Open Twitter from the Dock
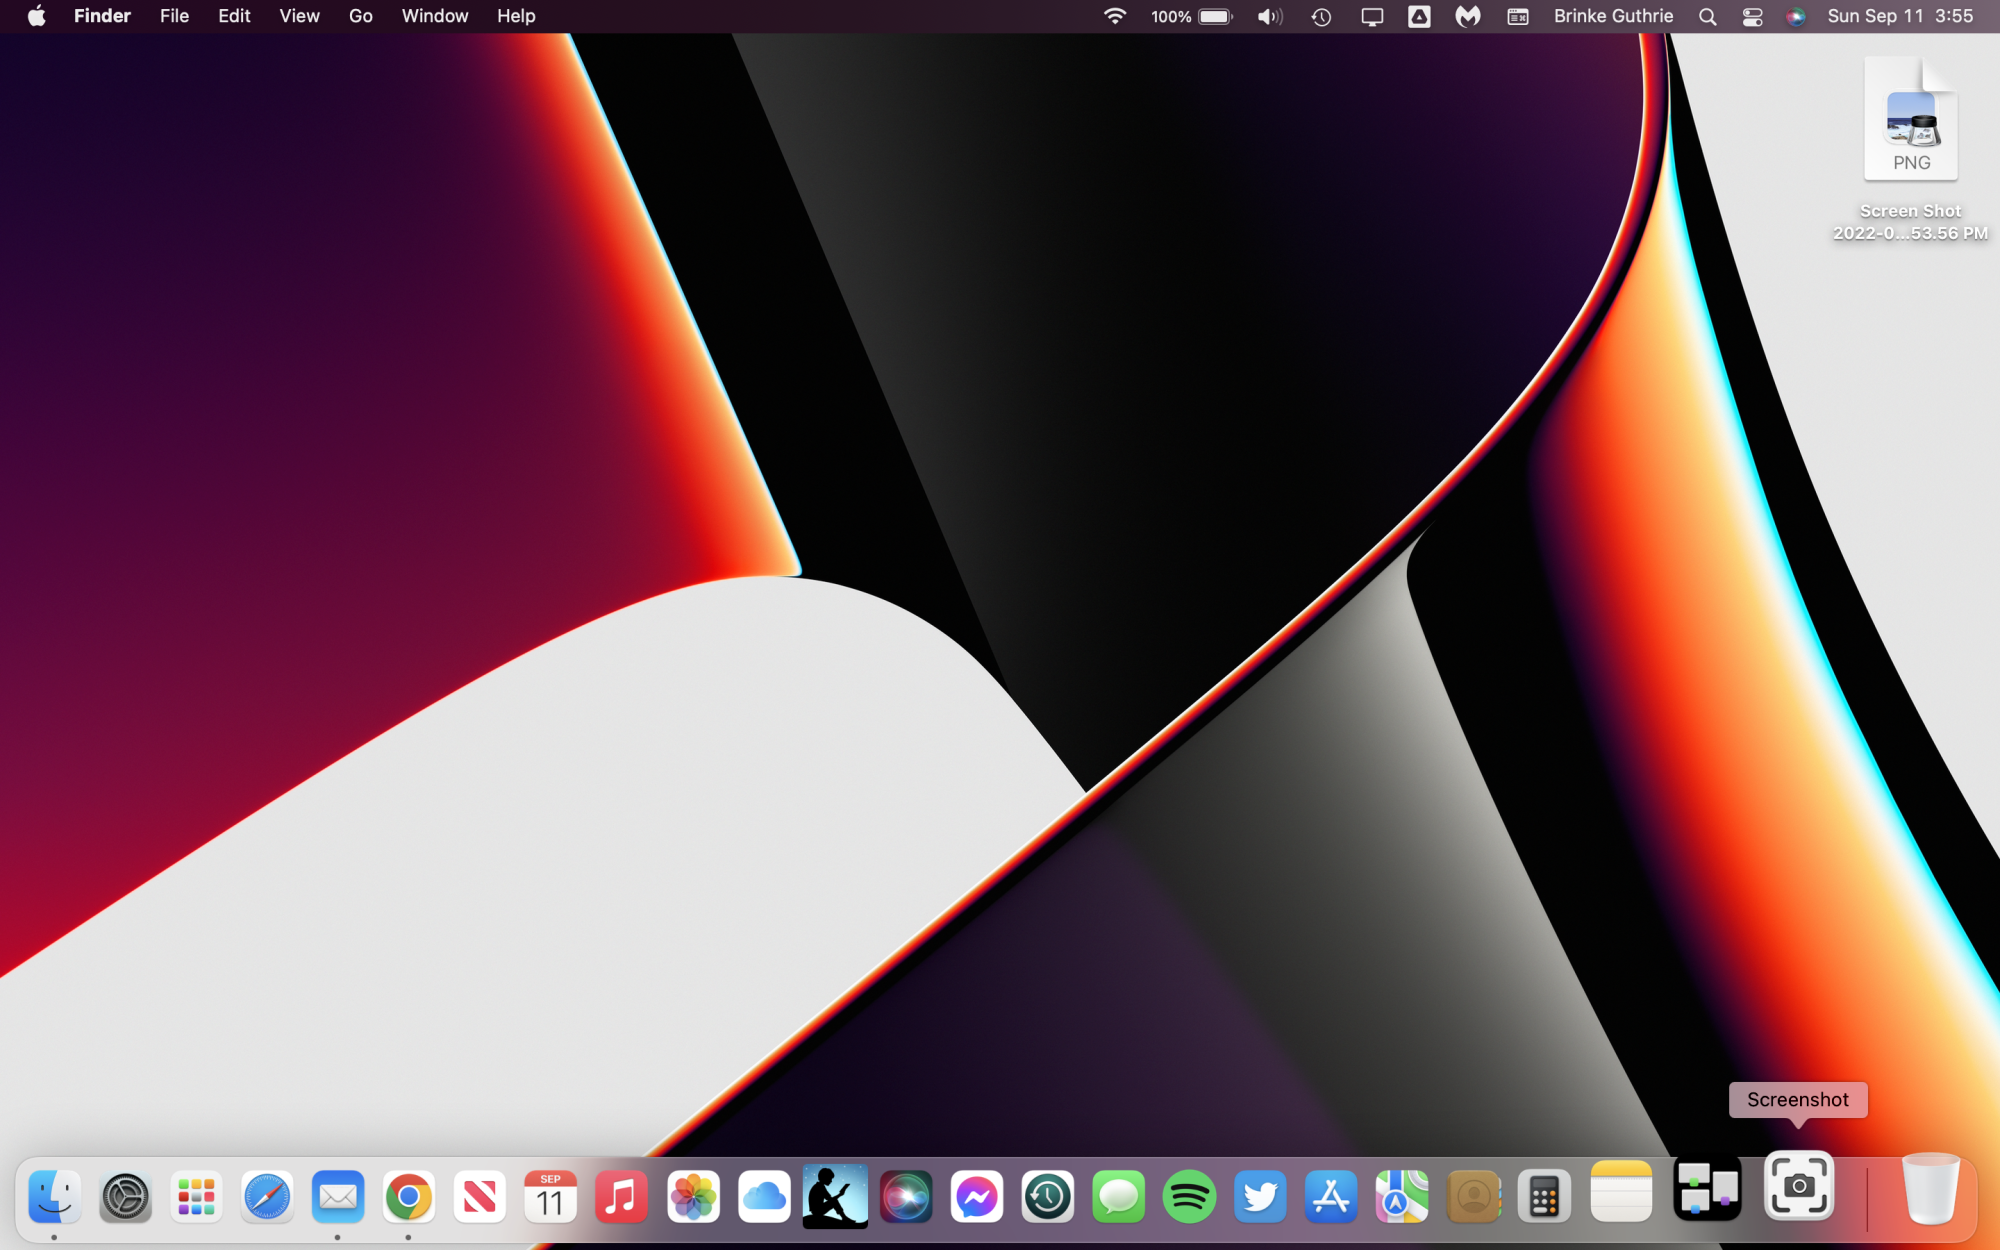The image size is (2000, 1250). (1260, 1196)
